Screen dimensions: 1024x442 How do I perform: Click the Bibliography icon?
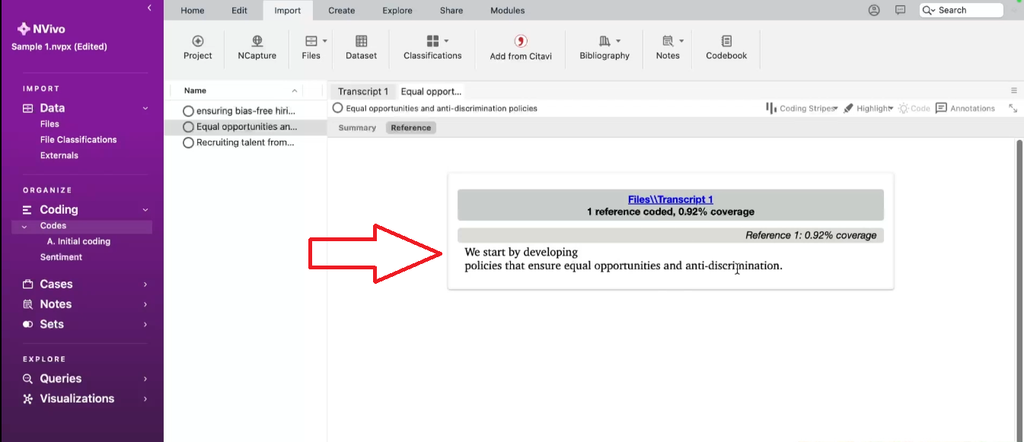604,41
